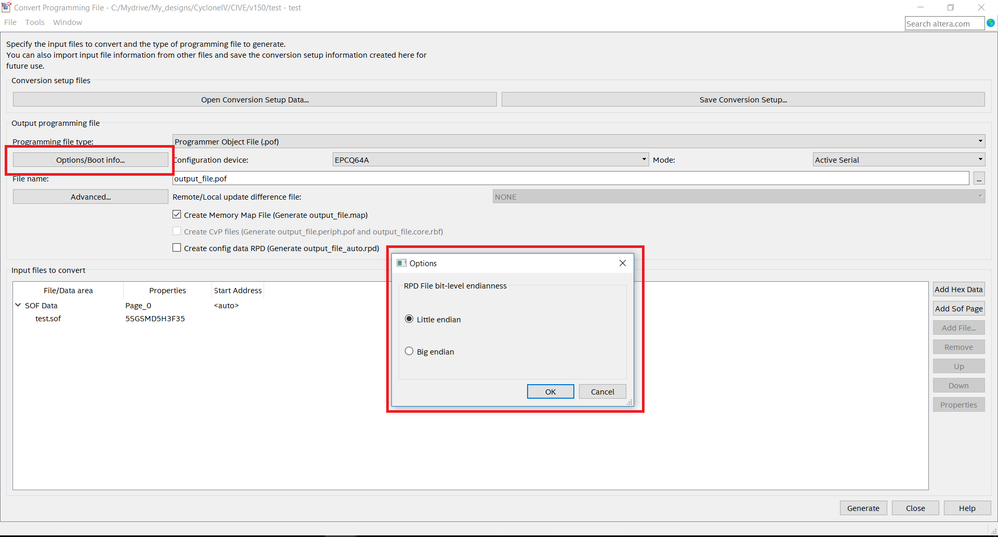Open the Tools menu
The height and width of the screenshot is (537, 998).
pos(34,22)
